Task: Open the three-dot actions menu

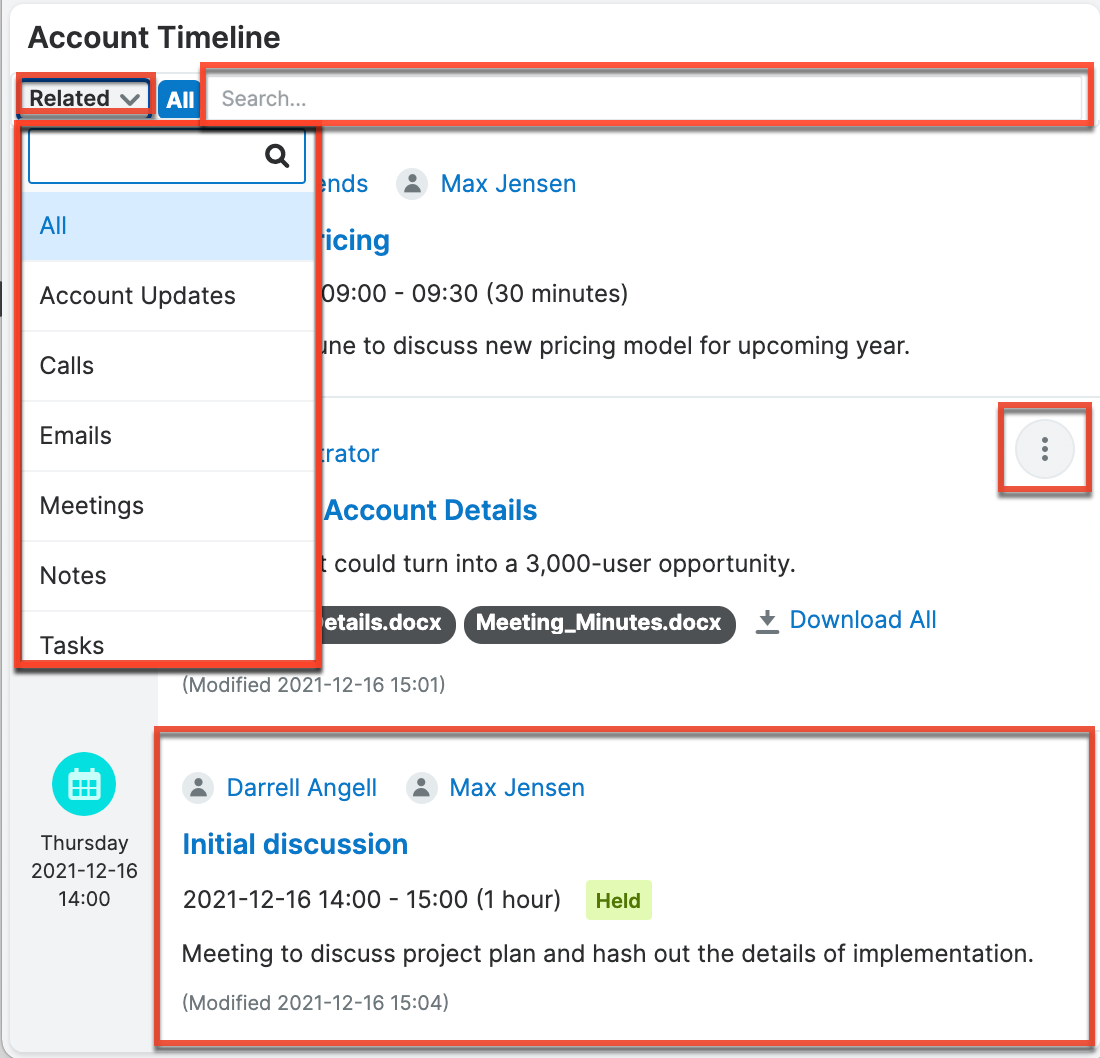Action: [1044, 449]
